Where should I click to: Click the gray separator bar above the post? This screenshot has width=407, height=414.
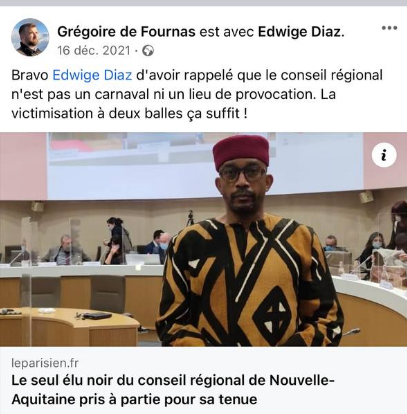pos(203,3)
